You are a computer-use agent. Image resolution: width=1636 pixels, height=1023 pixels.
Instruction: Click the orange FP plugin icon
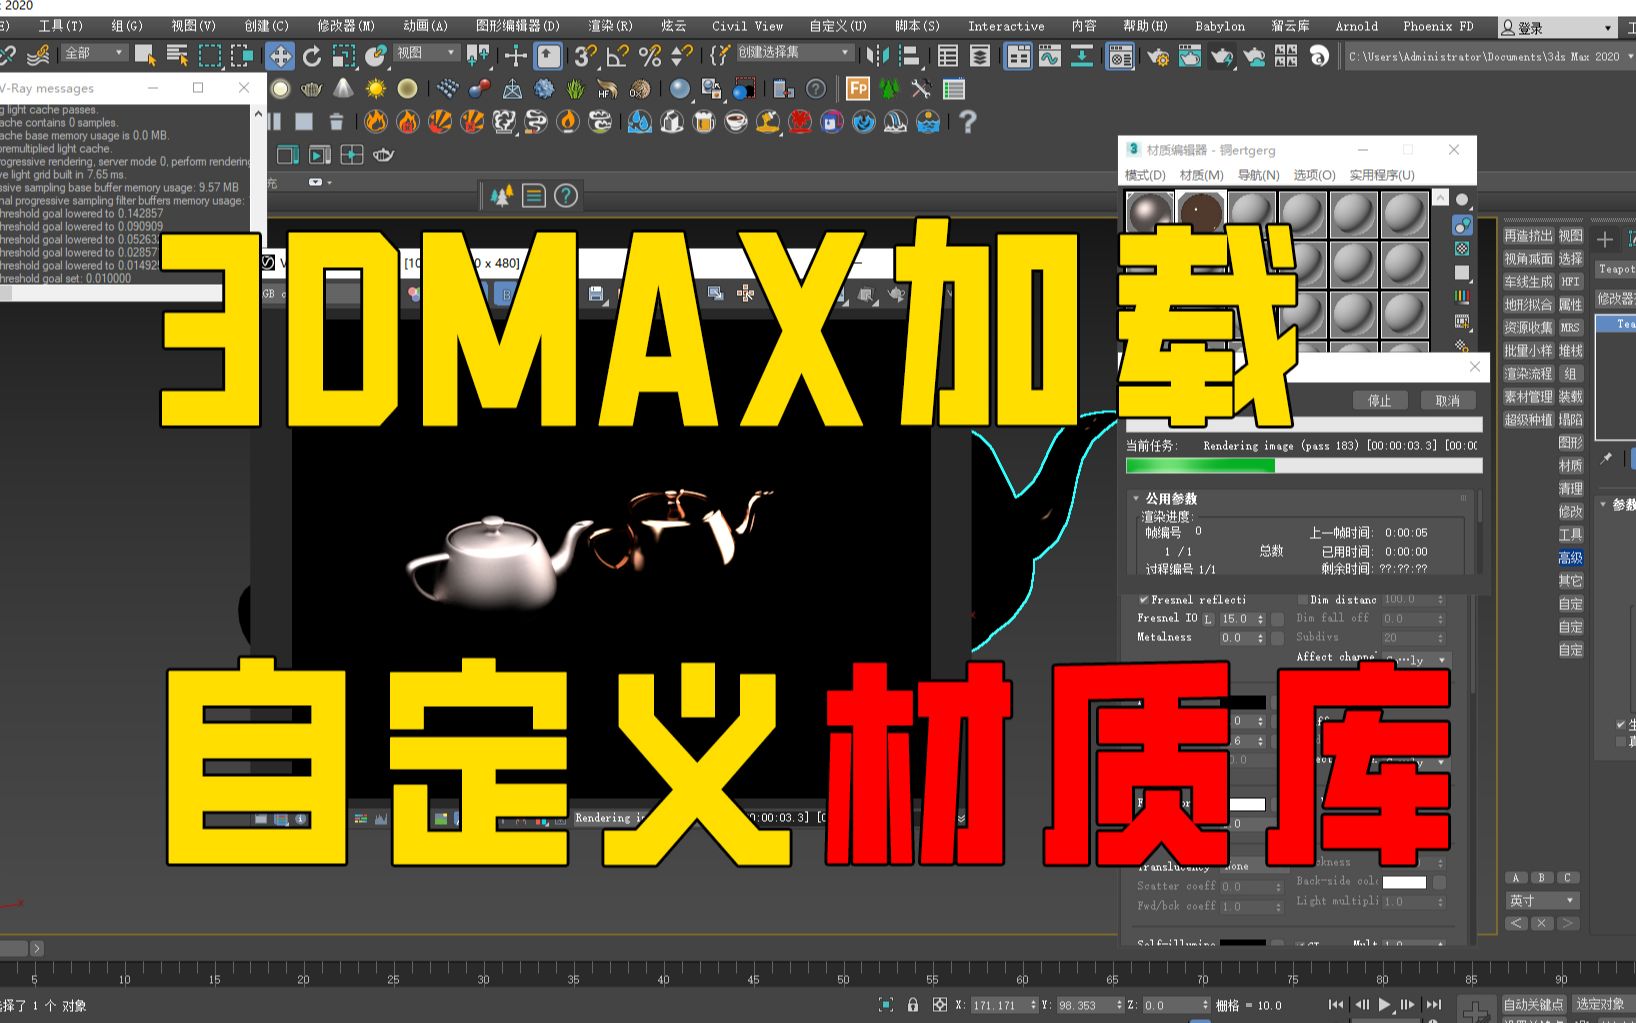(858, 89)
